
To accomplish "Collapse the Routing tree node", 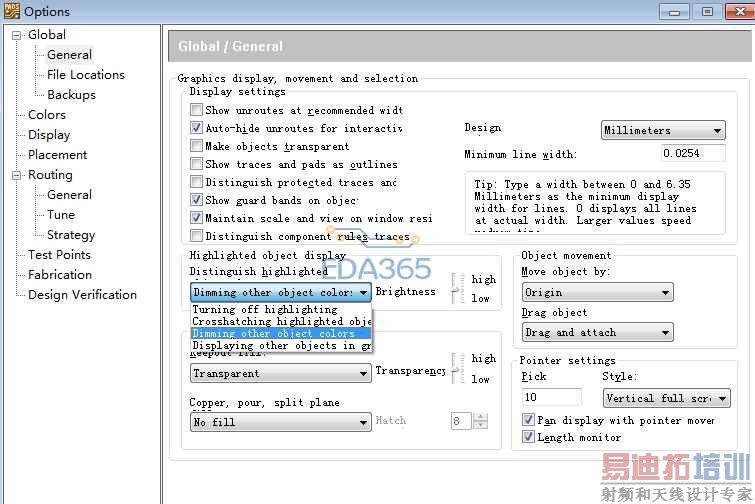I will [17, 175].
